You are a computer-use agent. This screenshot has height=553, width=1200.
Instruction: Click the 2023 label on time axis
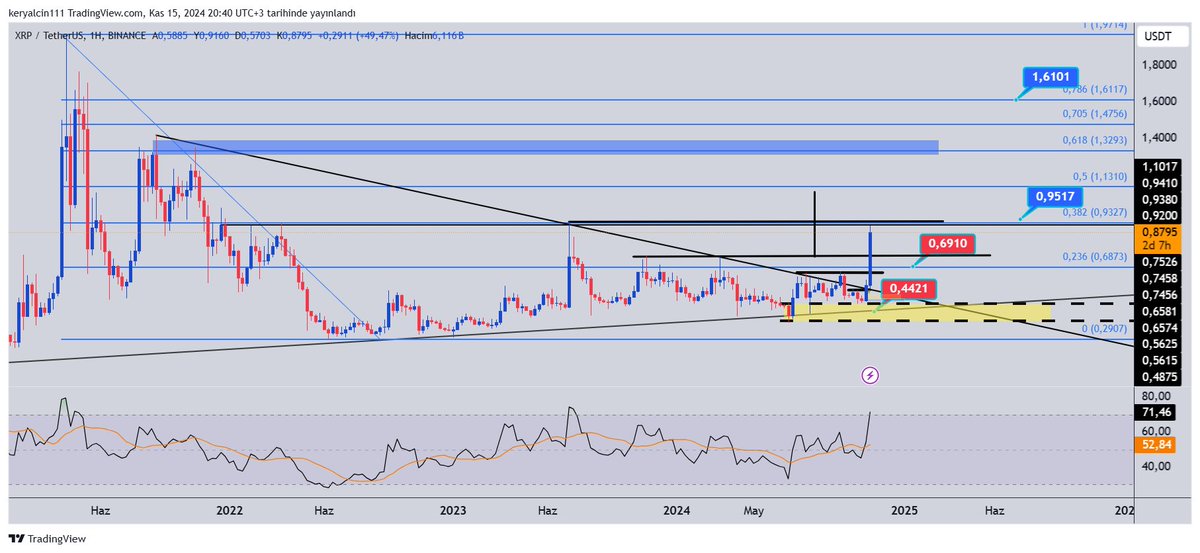(x=453, y=510)
